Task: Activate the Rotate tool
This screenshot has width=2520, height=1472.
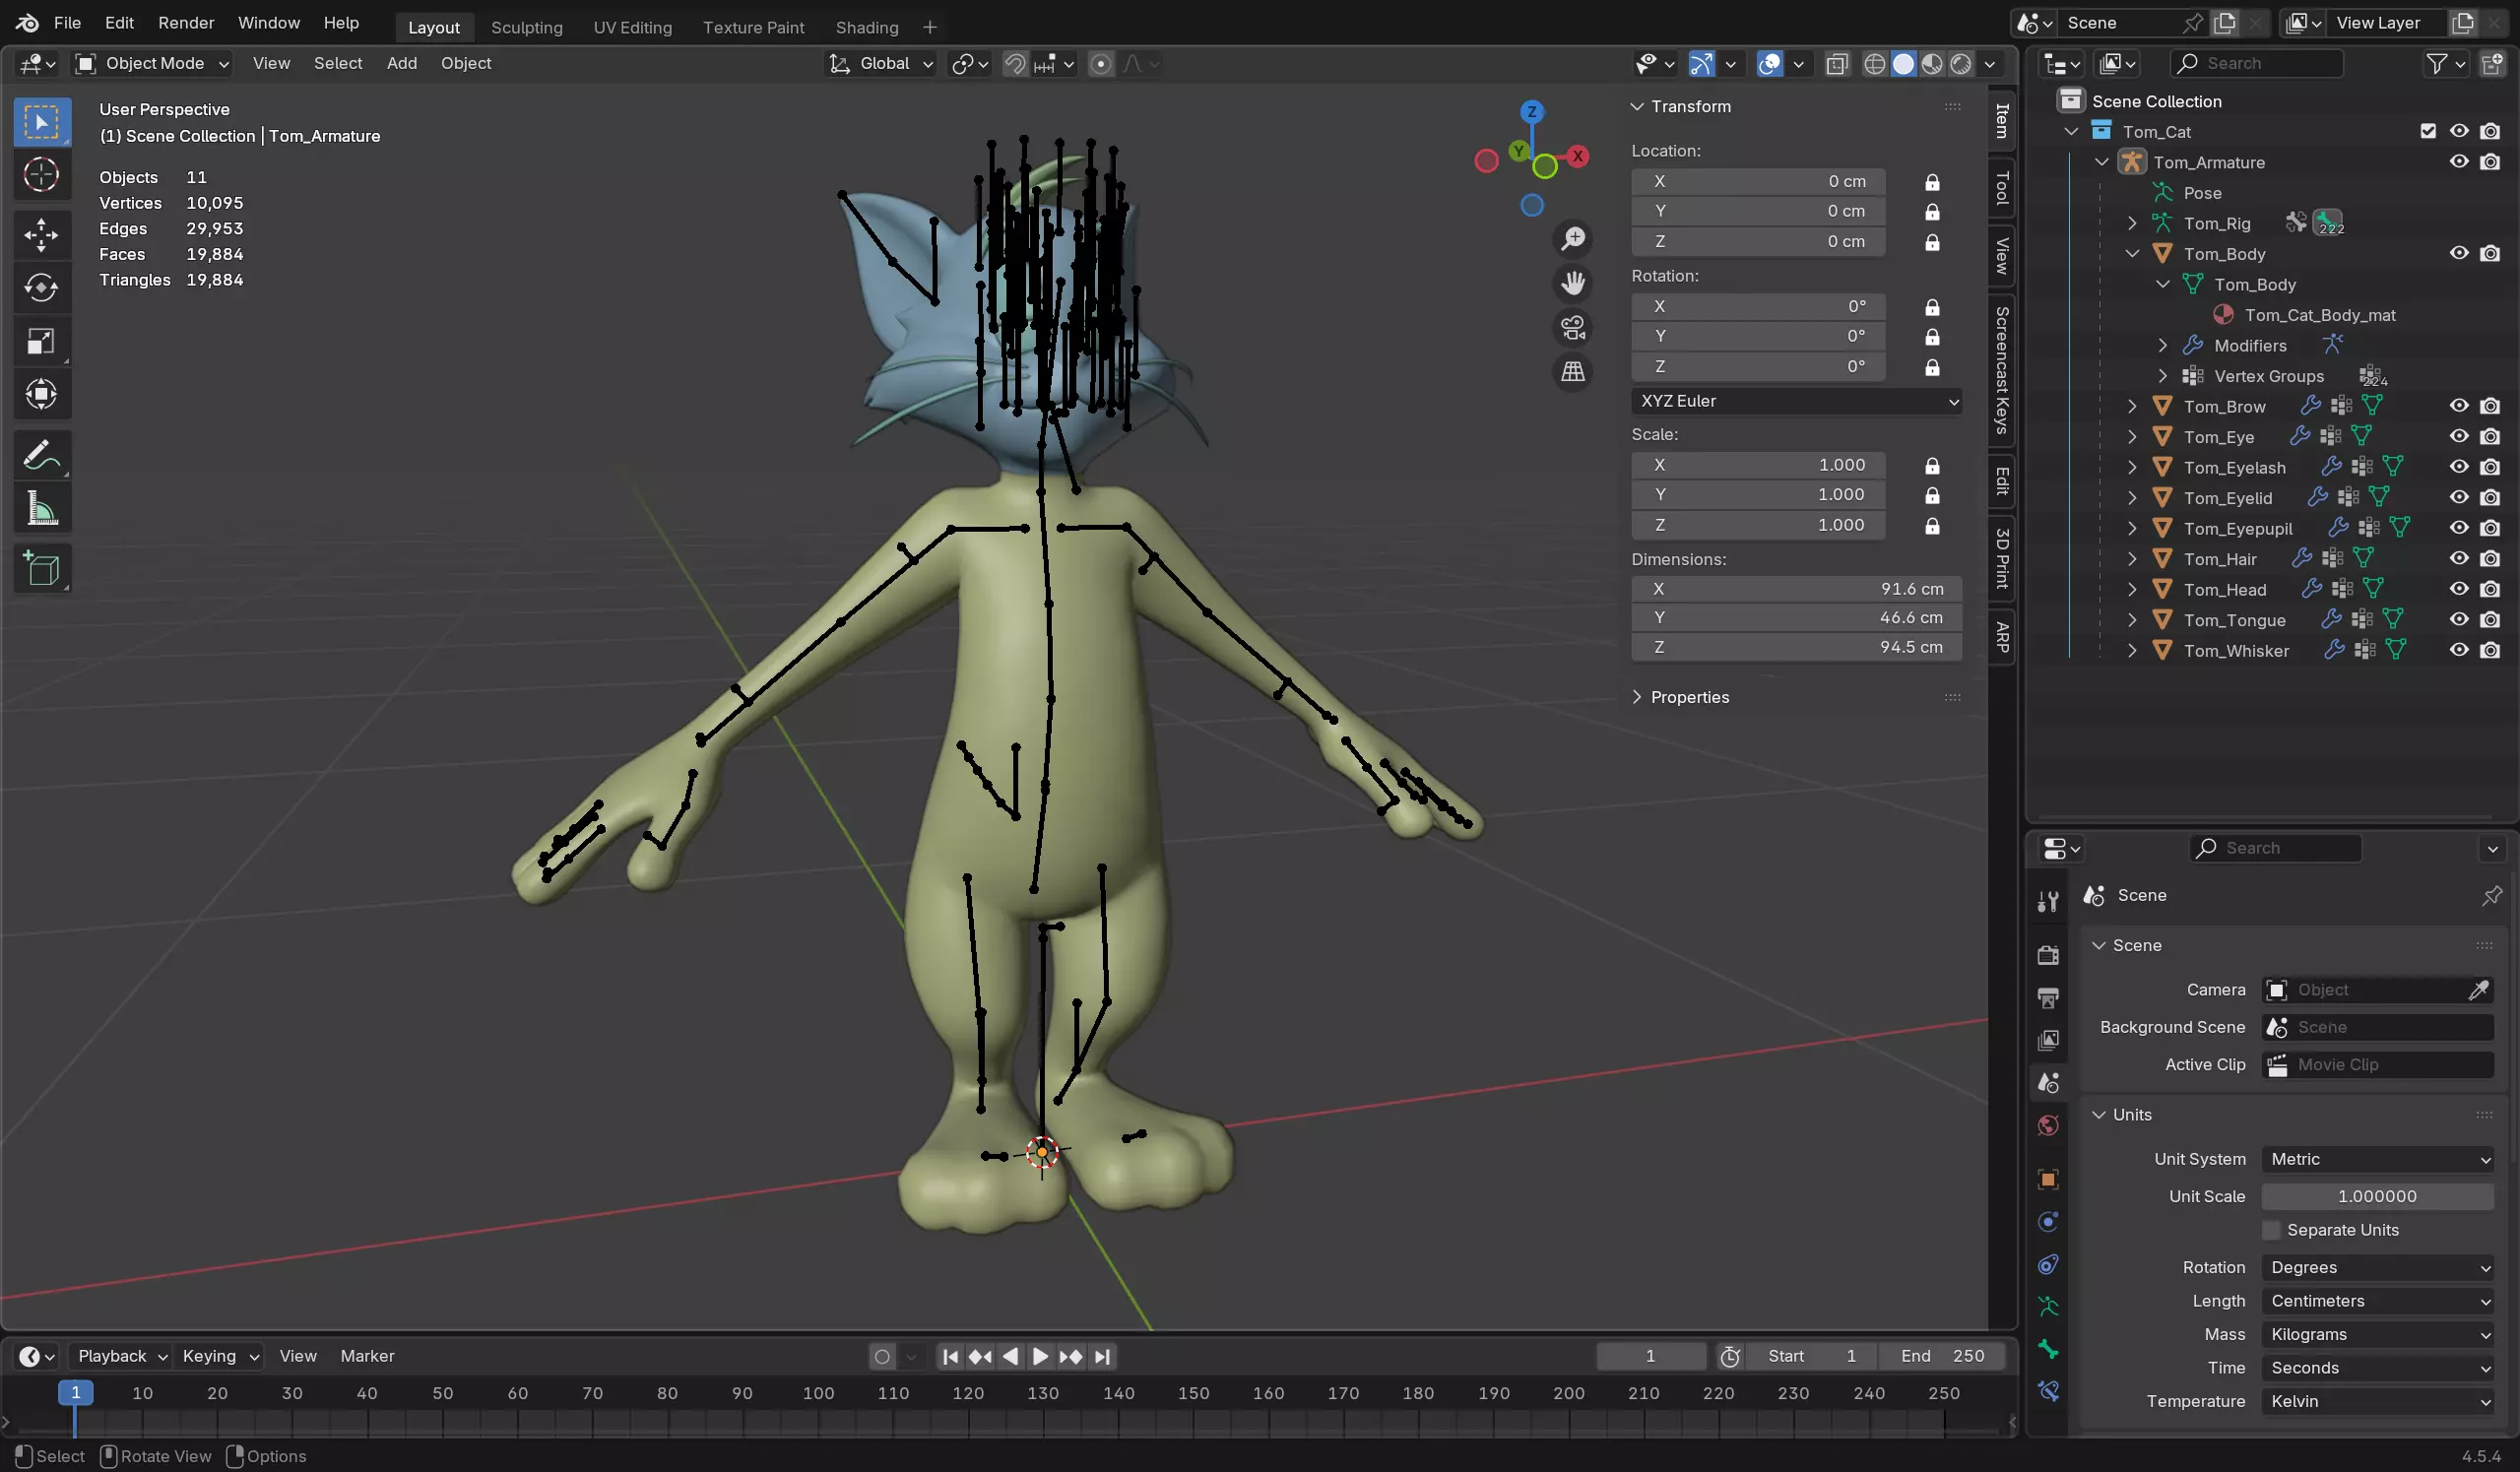Action: (41, 288)
